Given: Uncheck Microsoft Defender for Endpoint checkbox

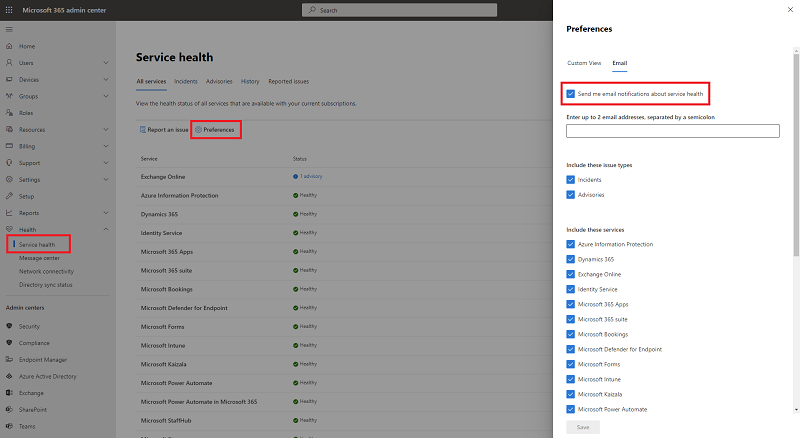Looking at the screenshot, I should (570, 349).
